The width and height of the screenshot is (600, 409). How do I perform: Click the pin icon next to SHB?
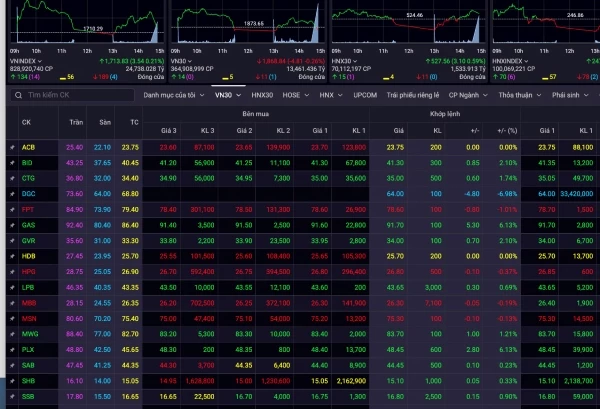coord(10,381)
